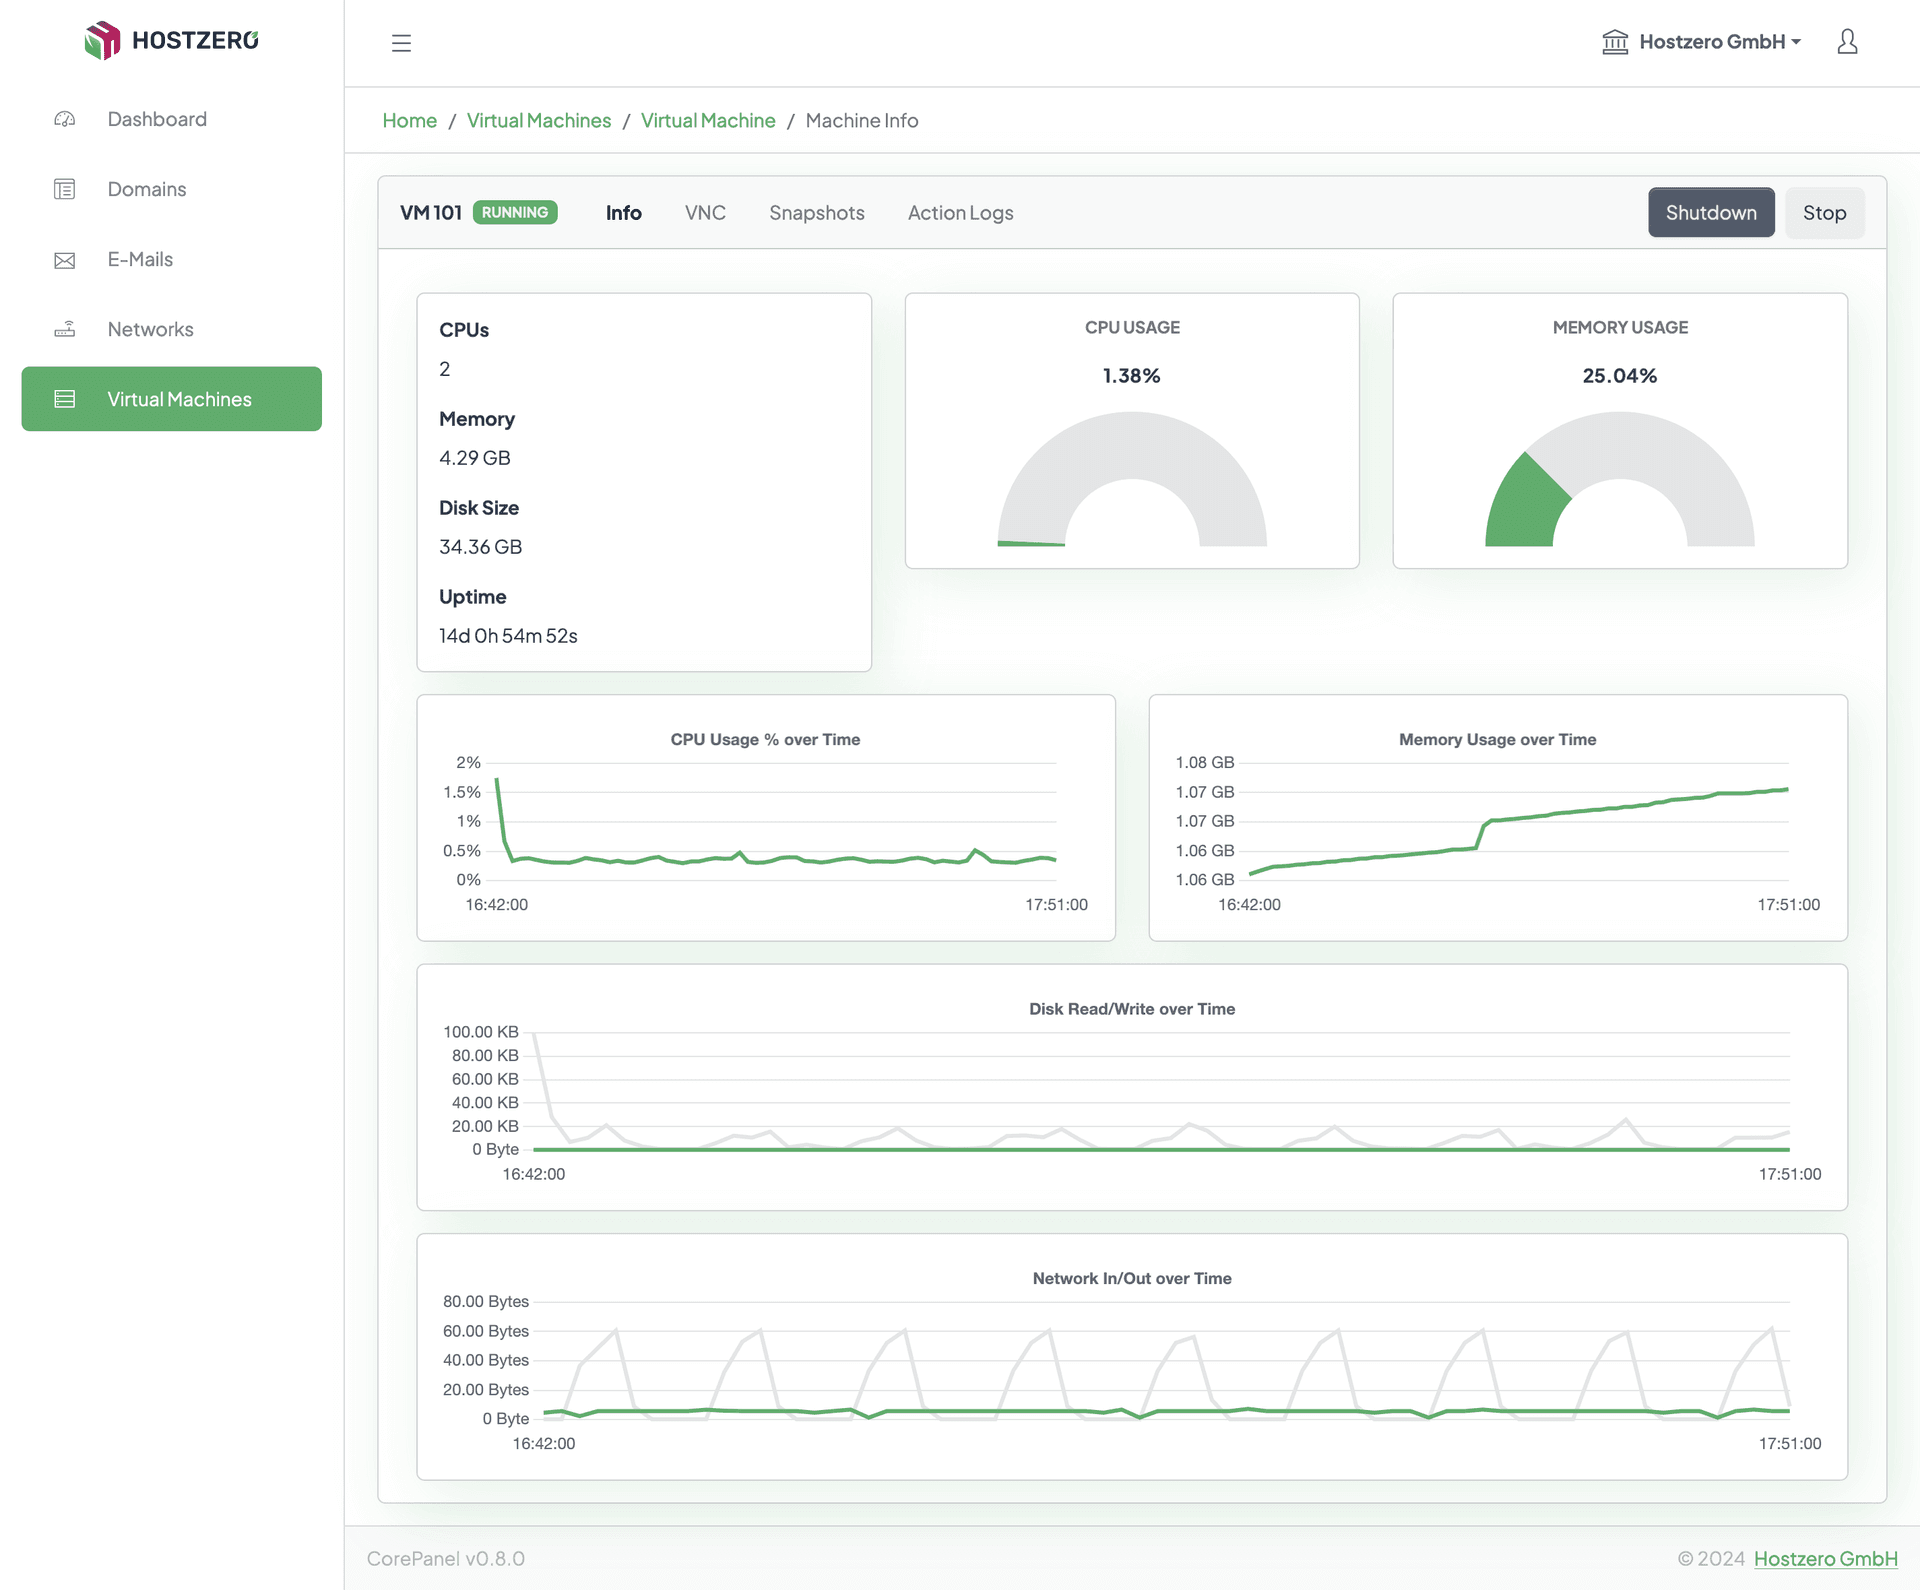Image resolution: width=1920 pixels, height=1590 pixels.
Task: Open the Snapshots tab
Action: coord(816,212)
